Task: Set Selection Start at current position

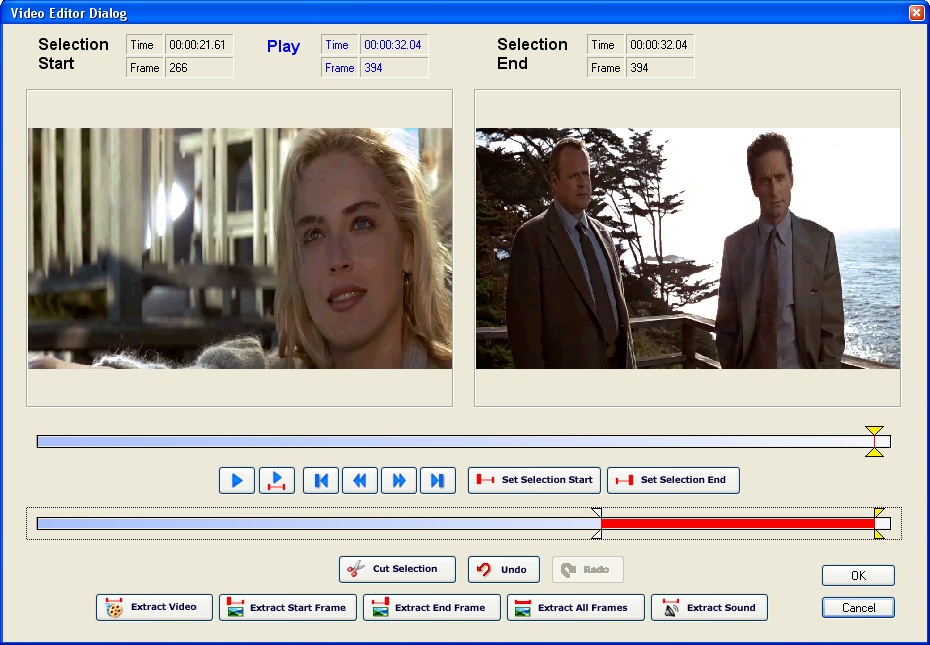Action: click(x=533, y=480)
